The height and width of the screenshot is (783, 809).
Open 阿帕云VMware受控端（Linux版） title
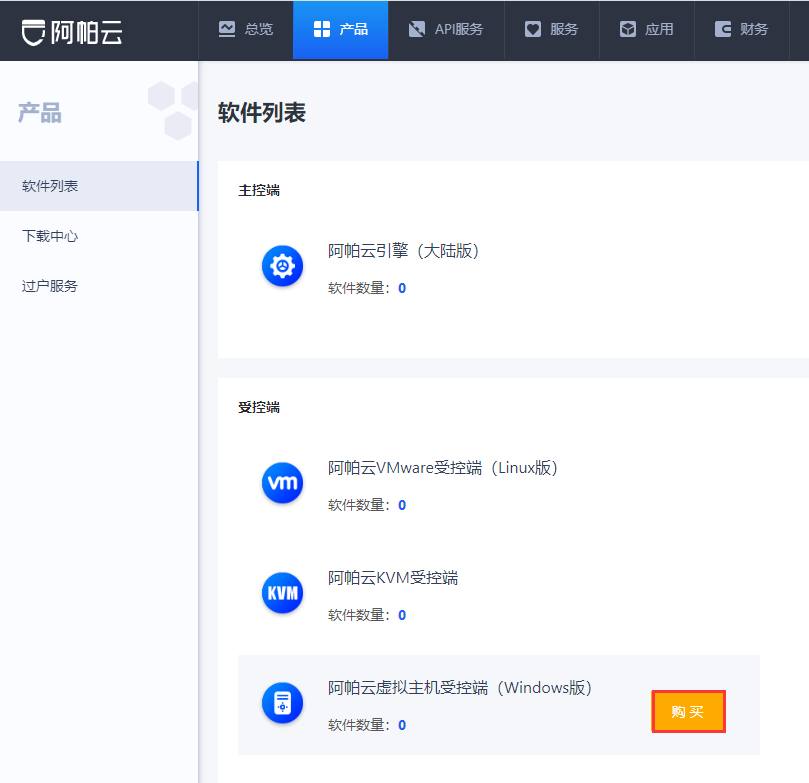443,468
